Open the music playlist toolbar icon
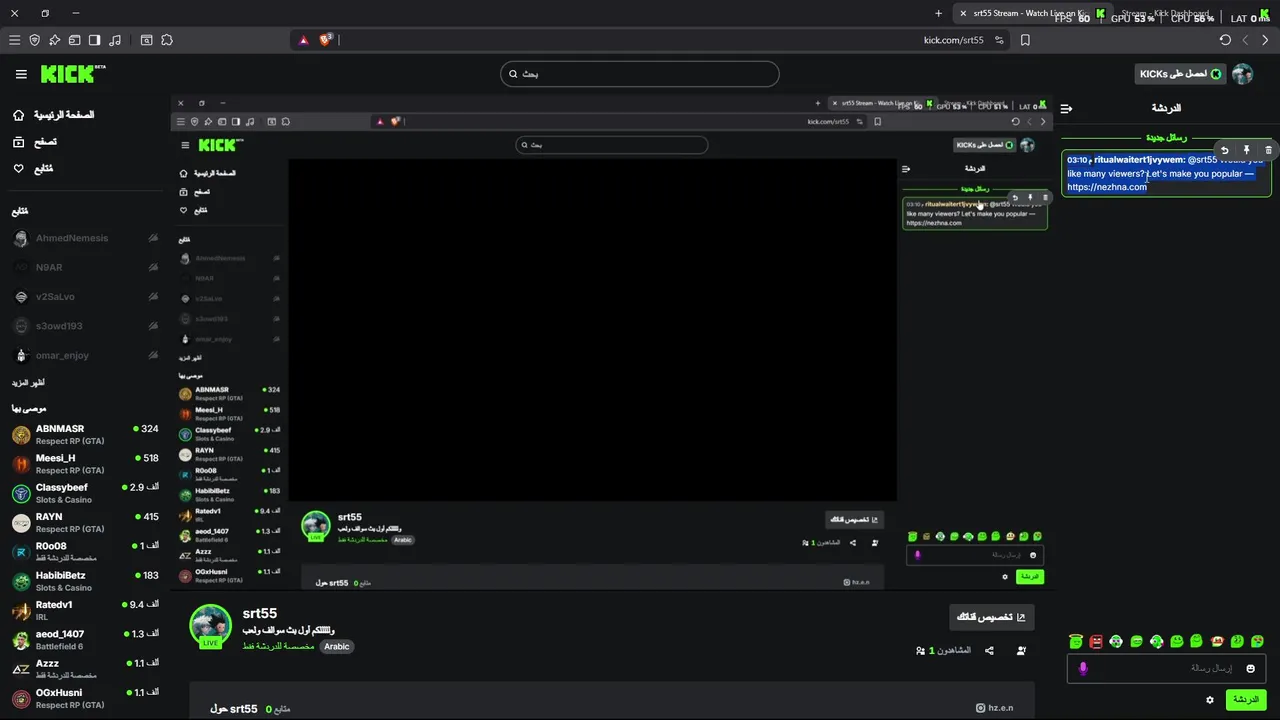The height and width of the screenshot is (720, 1280). [115, 40]
